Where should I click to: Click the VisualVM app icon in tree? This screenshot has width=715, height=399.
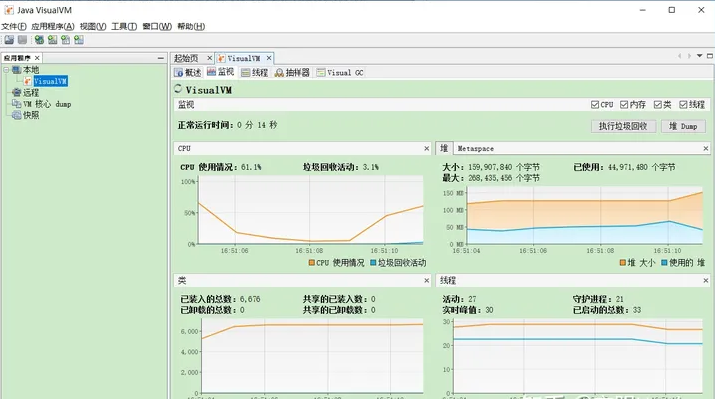tap(28, 81)
